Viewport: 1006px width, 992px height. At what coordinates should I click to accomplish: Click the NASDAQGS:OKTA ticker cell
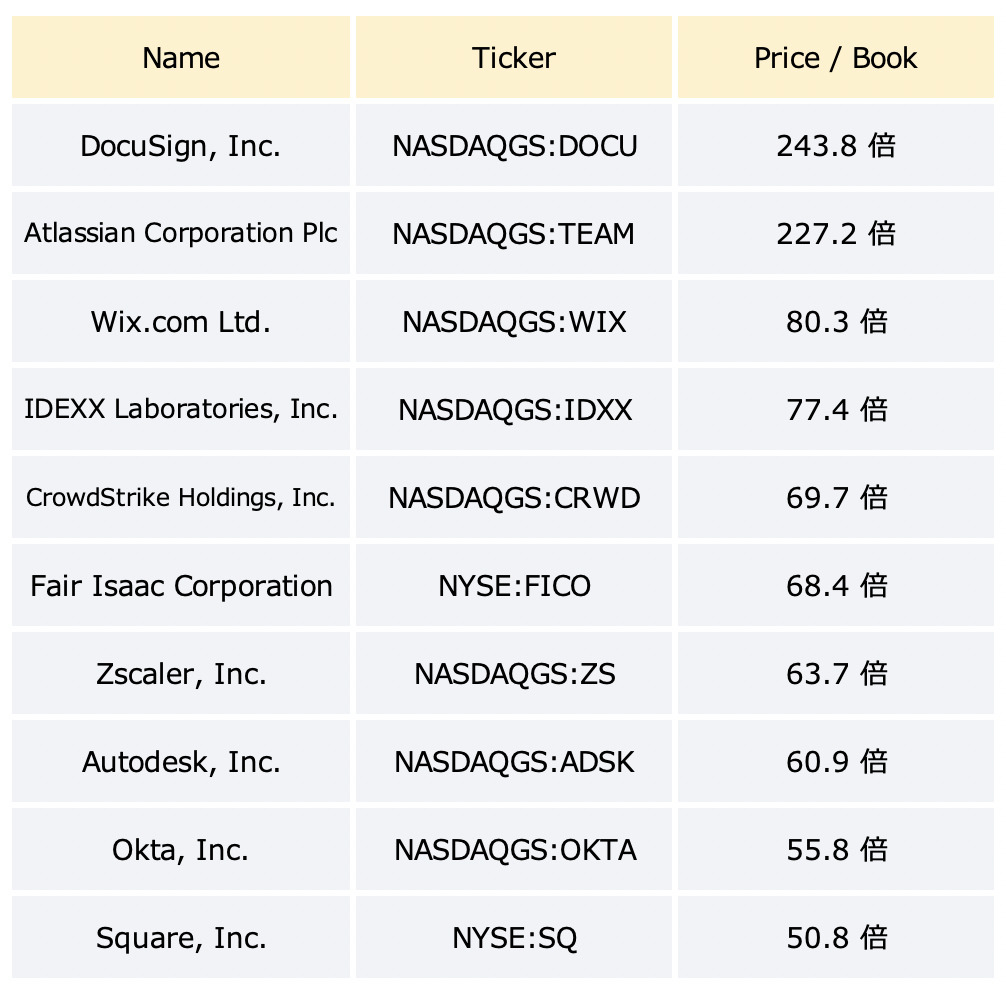(514, 849)
